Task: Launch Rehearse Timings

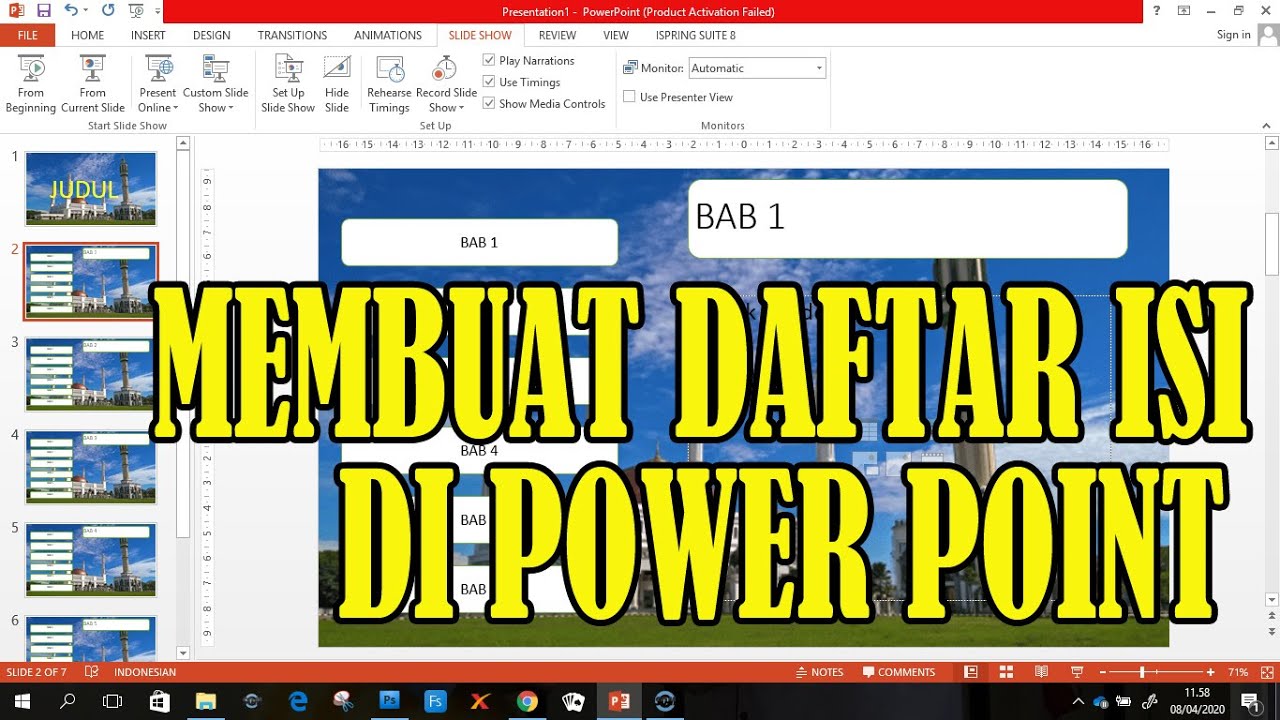Action: 389,84
